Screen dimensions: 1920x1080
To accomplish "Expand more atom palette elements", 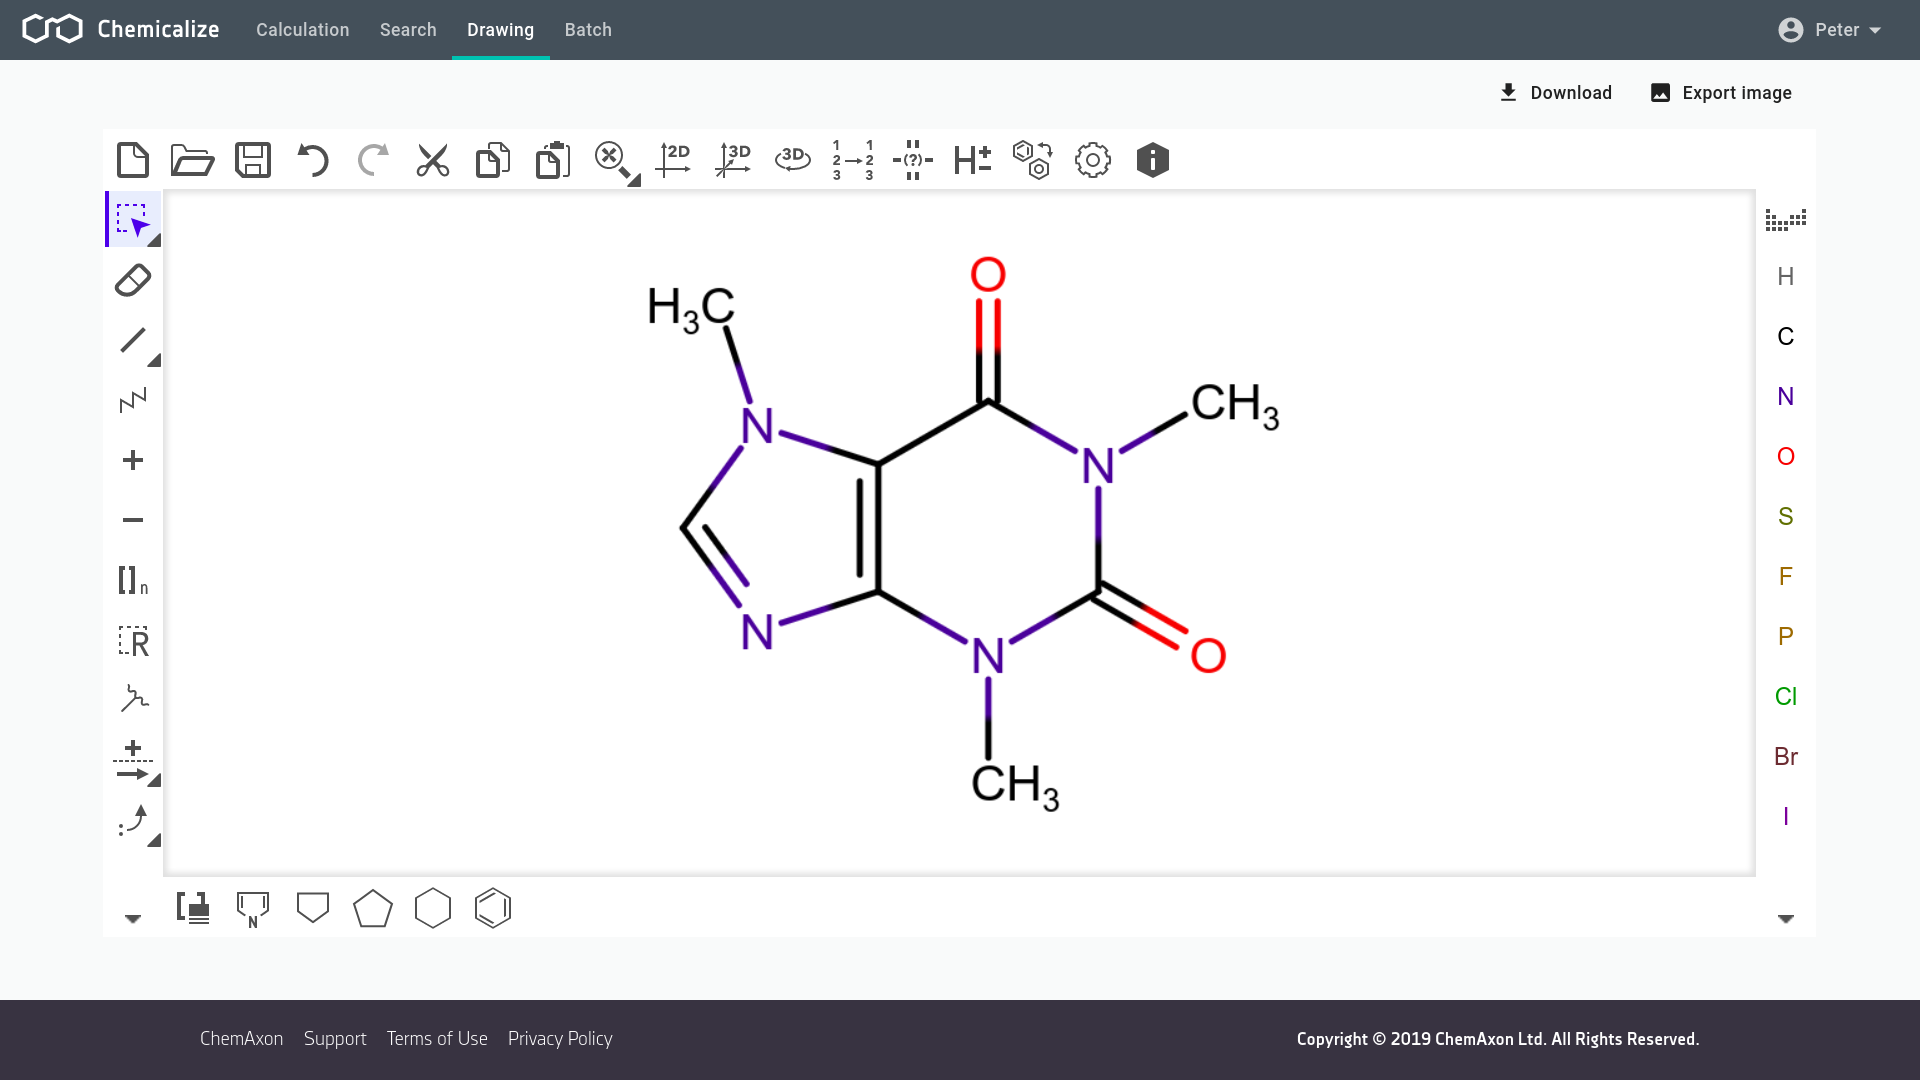I will [x=1786, y=918].
